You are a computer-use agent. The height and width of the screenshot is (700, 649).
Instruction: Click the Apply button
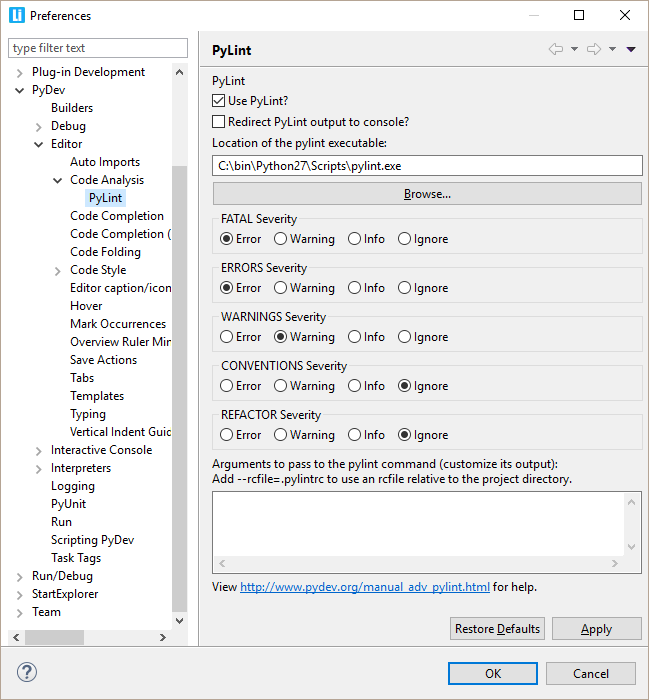(597, 629)
